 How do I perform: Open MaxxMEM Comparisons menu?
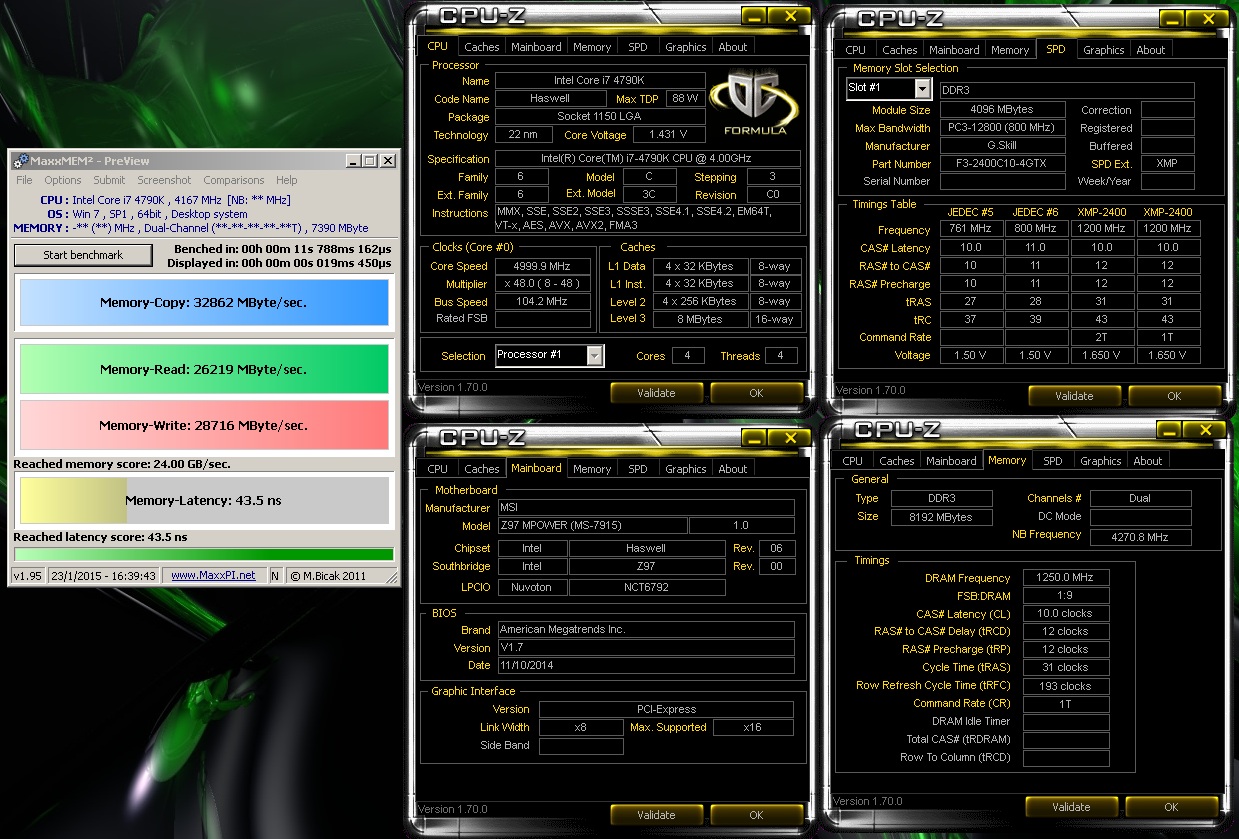click(x=234, y=180)
